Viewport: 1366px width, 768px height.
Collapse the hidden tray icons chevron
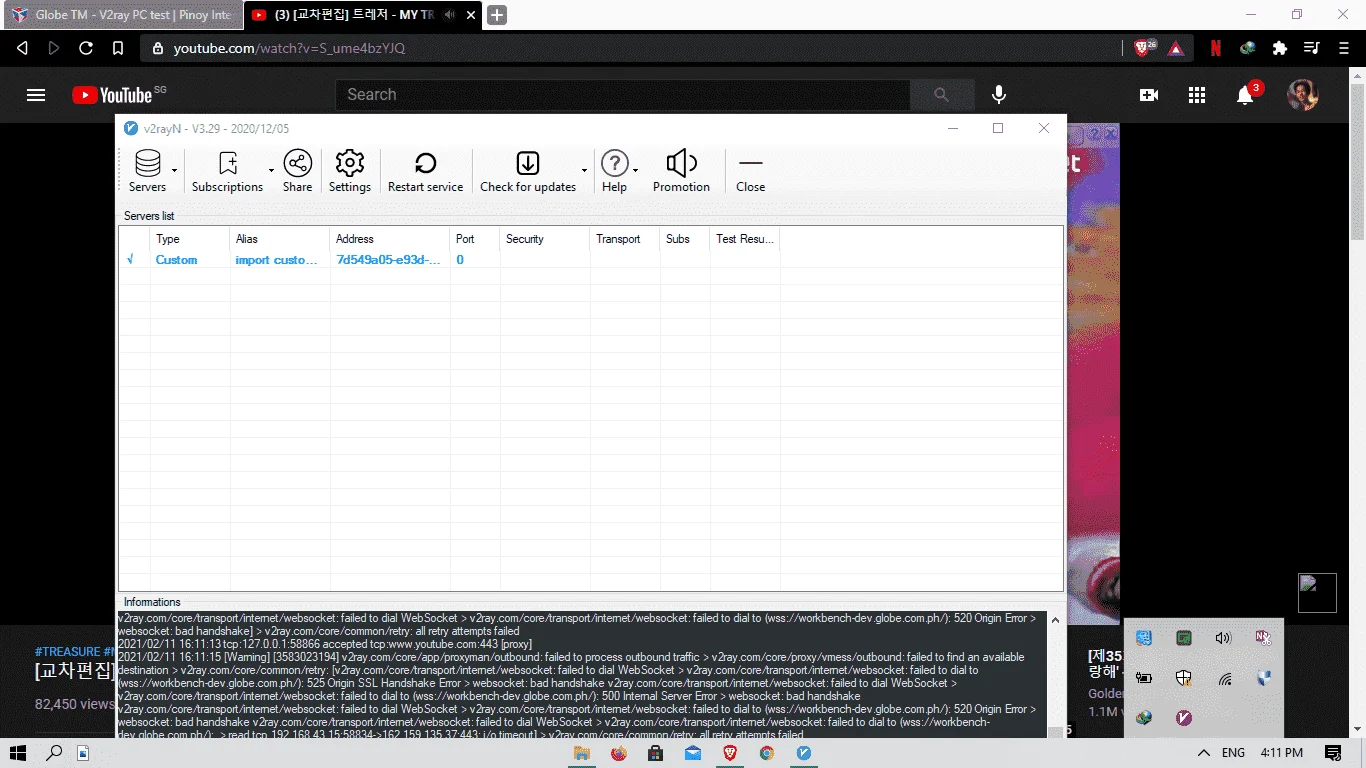1204,753
